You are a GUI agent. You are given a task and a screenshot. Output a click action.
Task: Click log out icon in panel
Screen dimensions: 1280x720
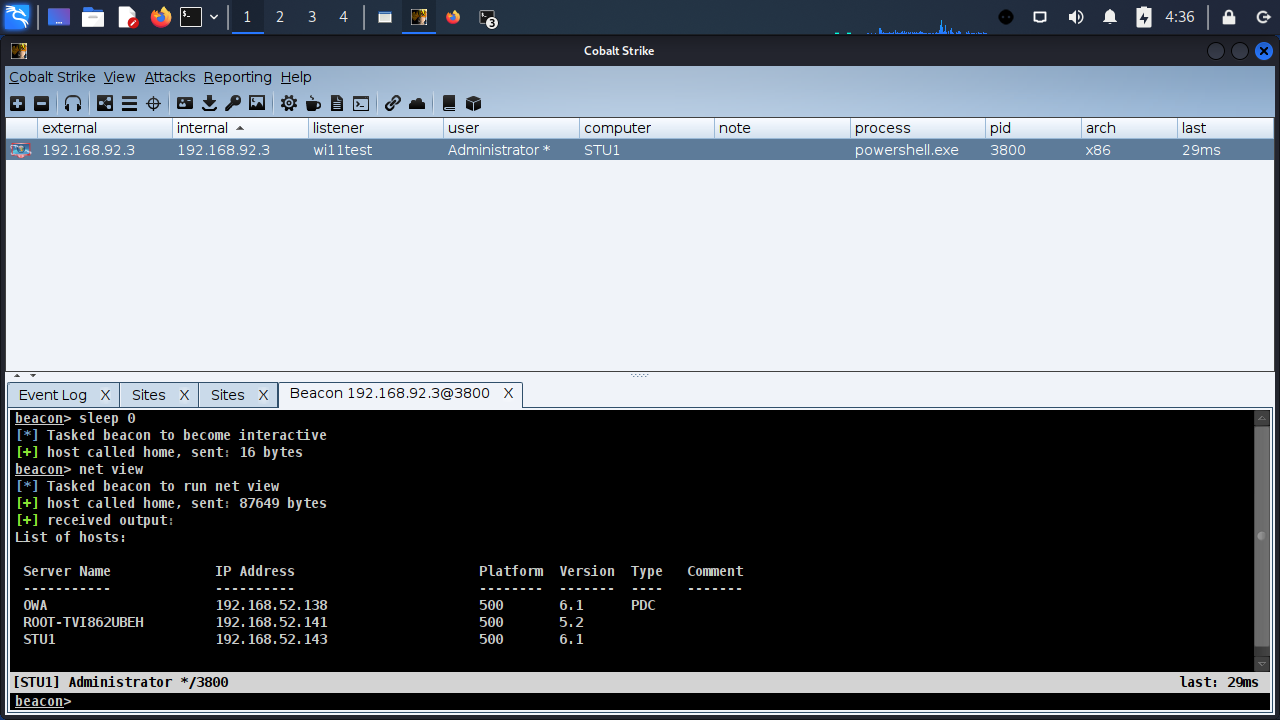pos(1263,17)
